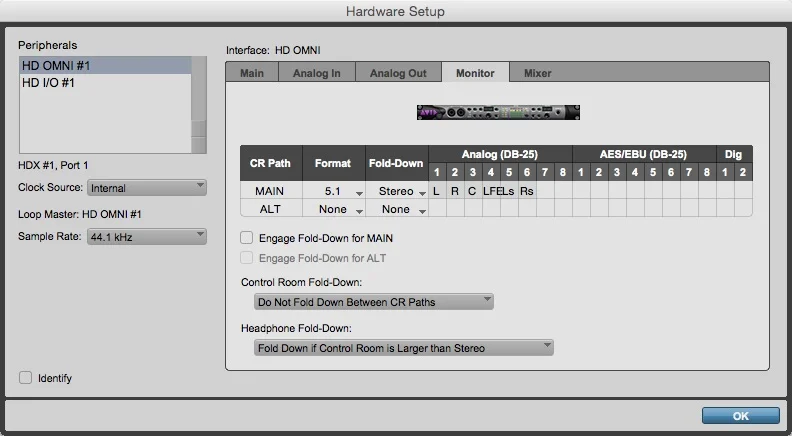Click Engage Fold-Down for ALT checkbox
The width and height of the screenshot is (792, 436).
point(246,258)
